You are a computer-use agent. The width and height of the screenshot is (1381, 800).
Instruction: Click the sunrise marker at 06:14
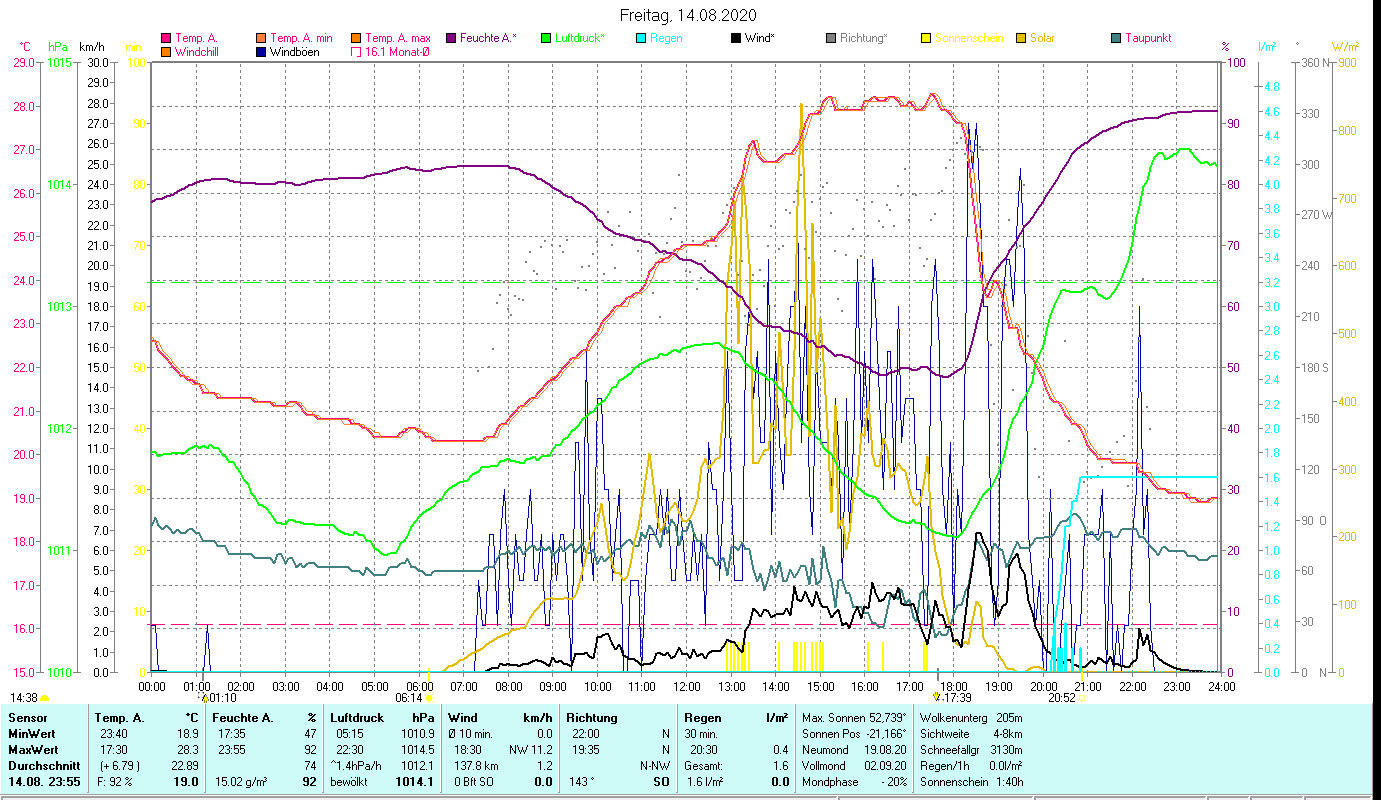point(429,698)
